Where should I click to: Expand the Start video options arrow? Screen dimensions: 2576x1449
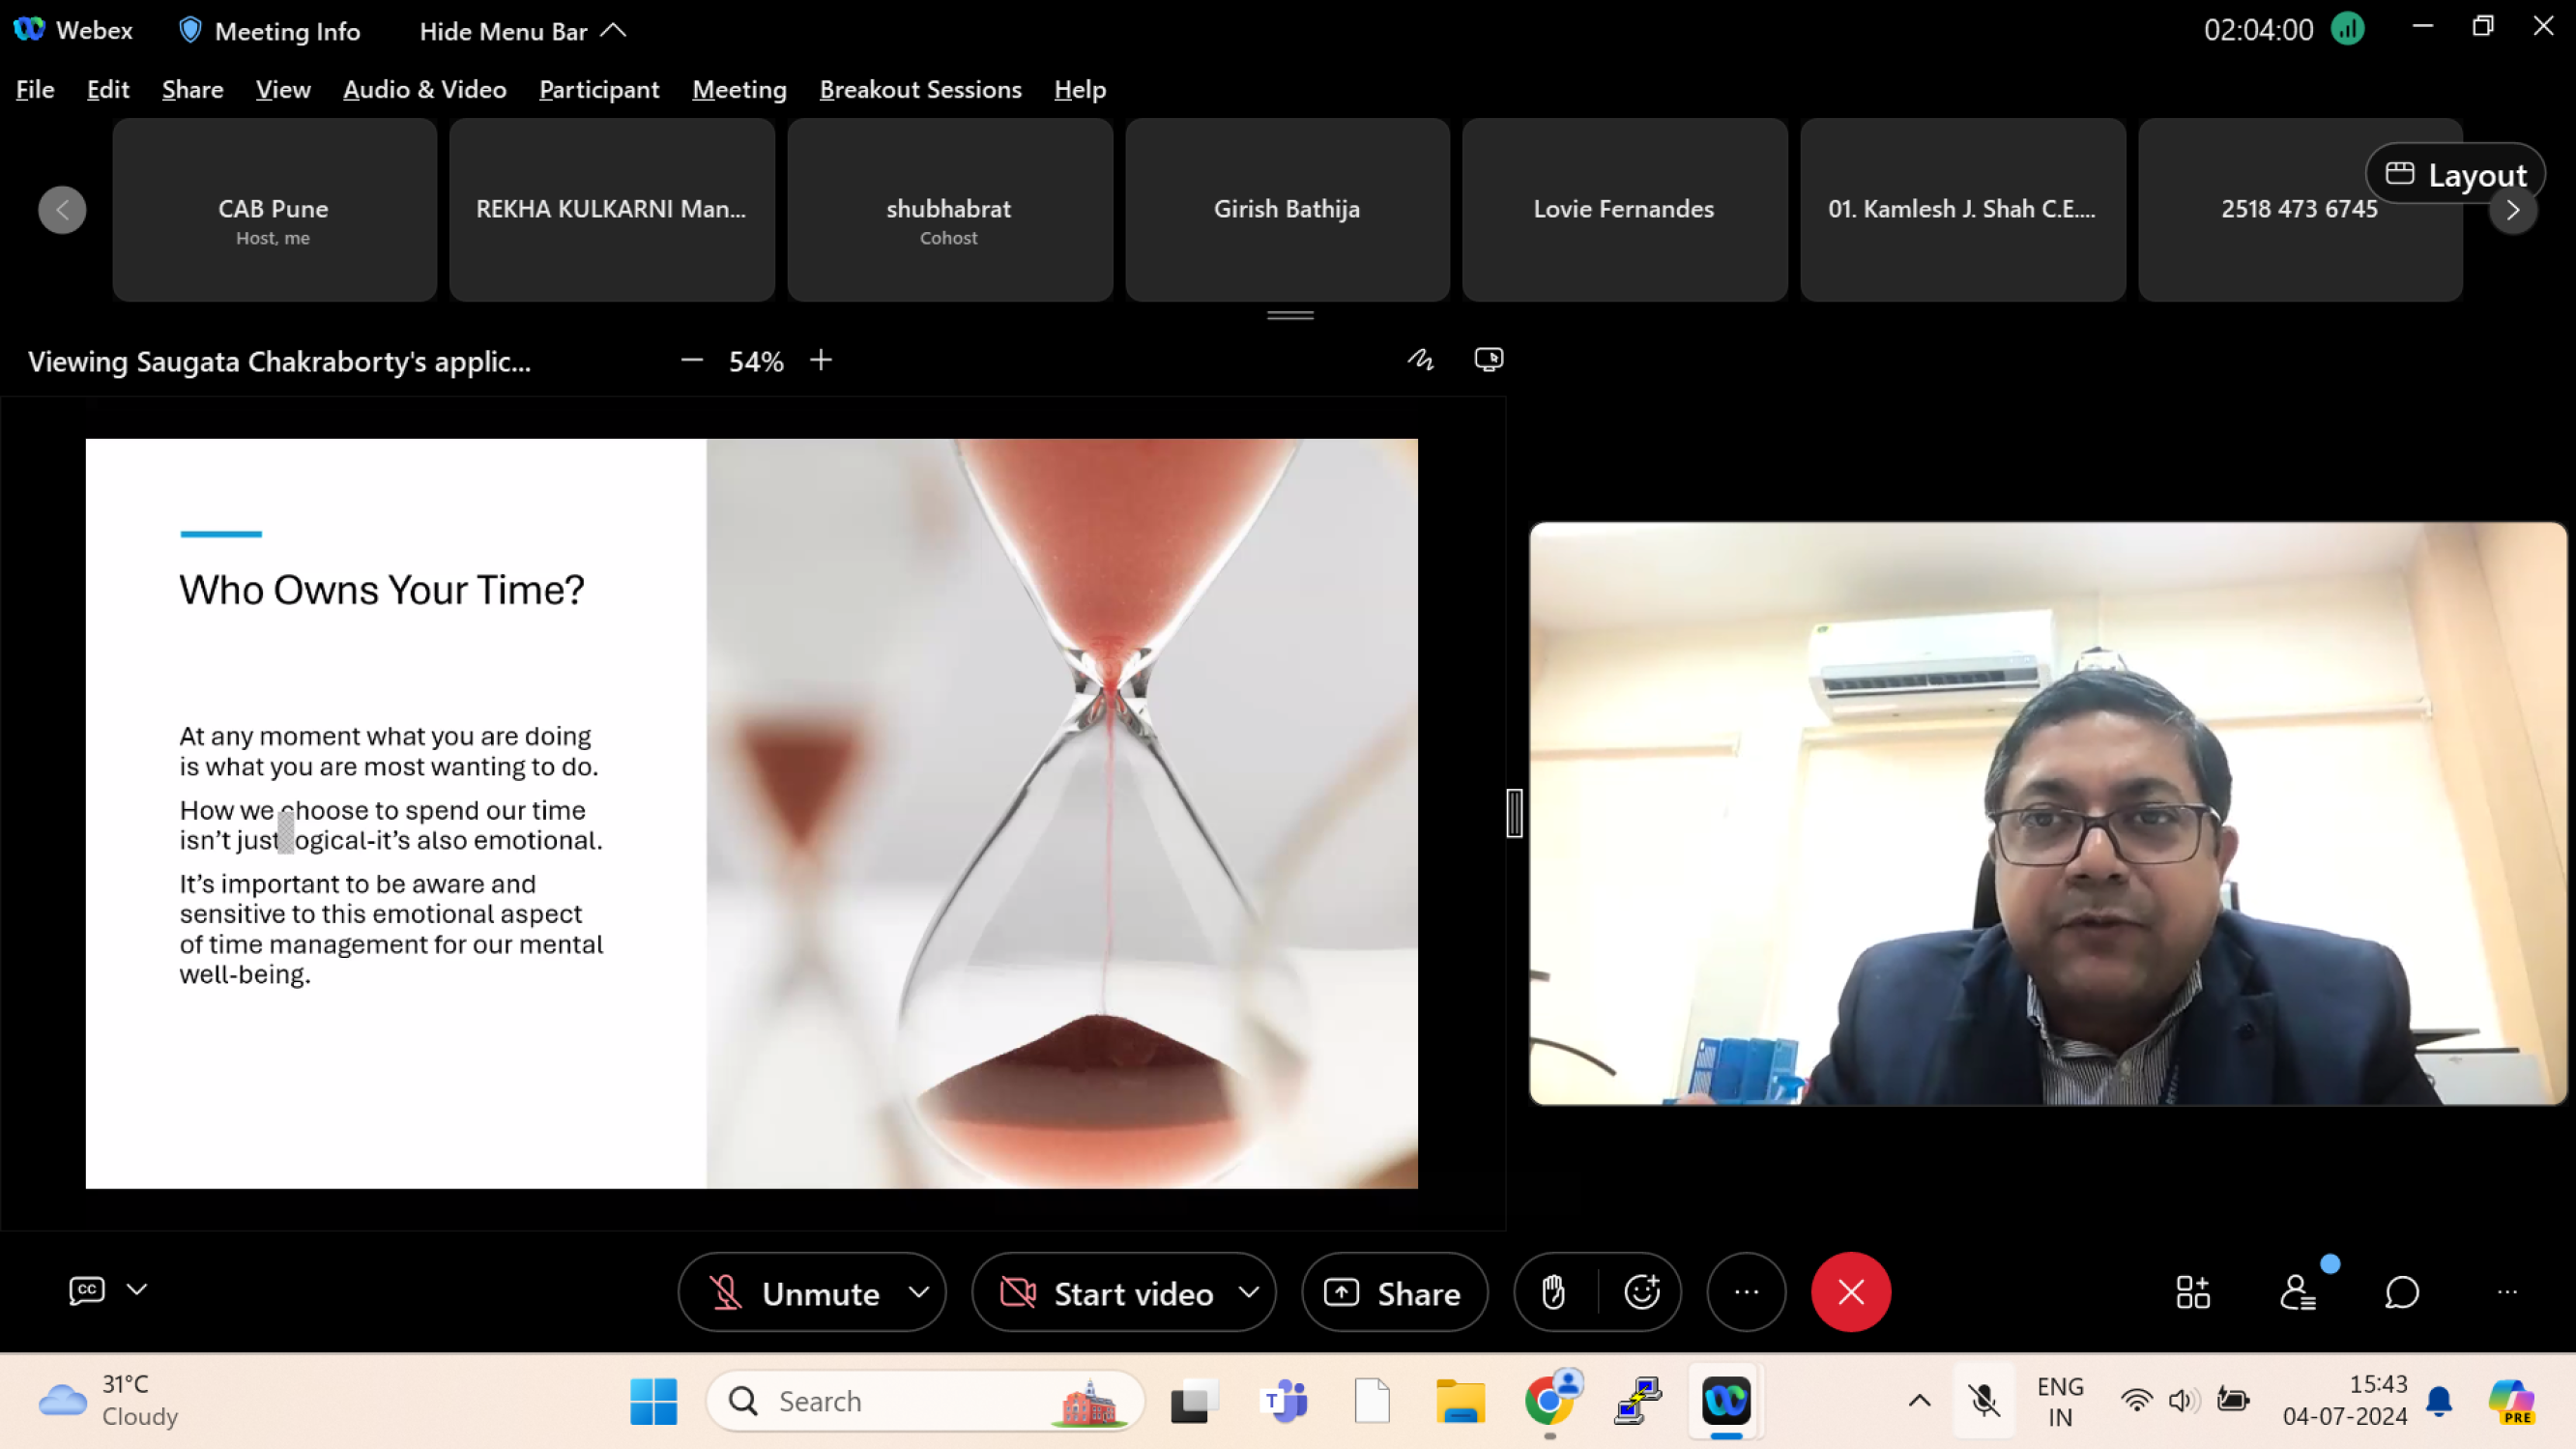coord(1249,1292)
